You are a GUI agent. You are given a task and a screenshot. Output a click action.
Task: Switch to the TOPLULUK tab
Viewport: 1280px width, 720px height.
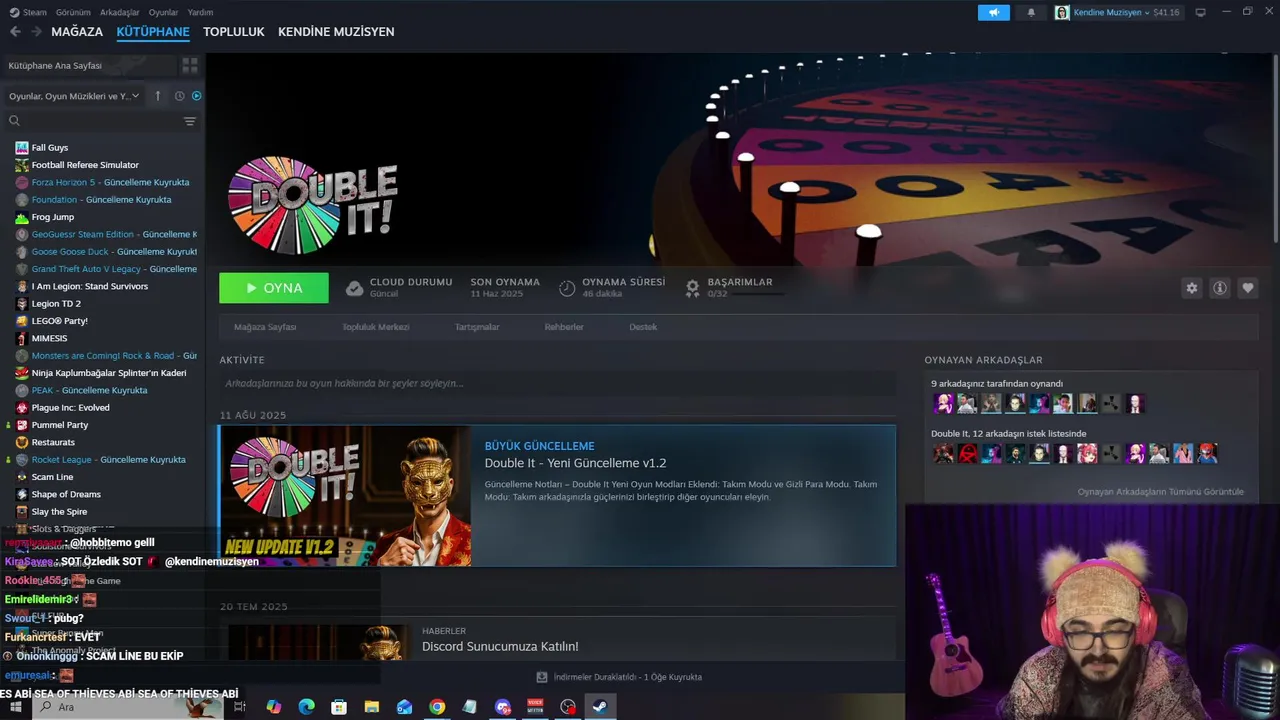[x=233, y=31]
